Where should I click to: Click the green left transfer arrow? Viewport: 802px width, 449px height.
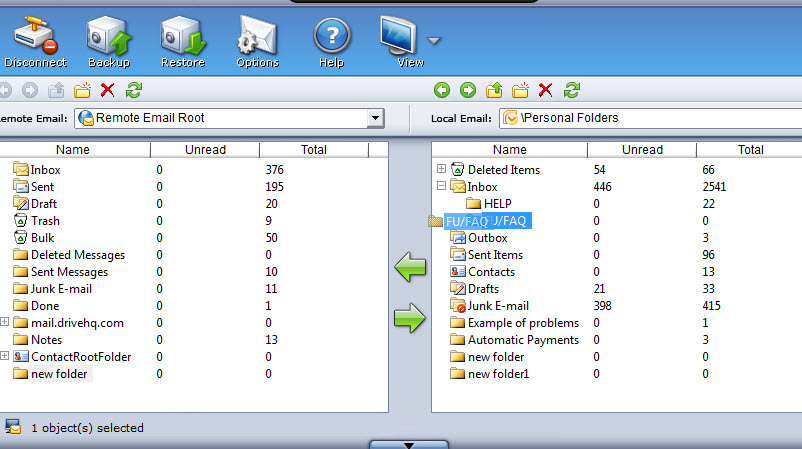410,268
